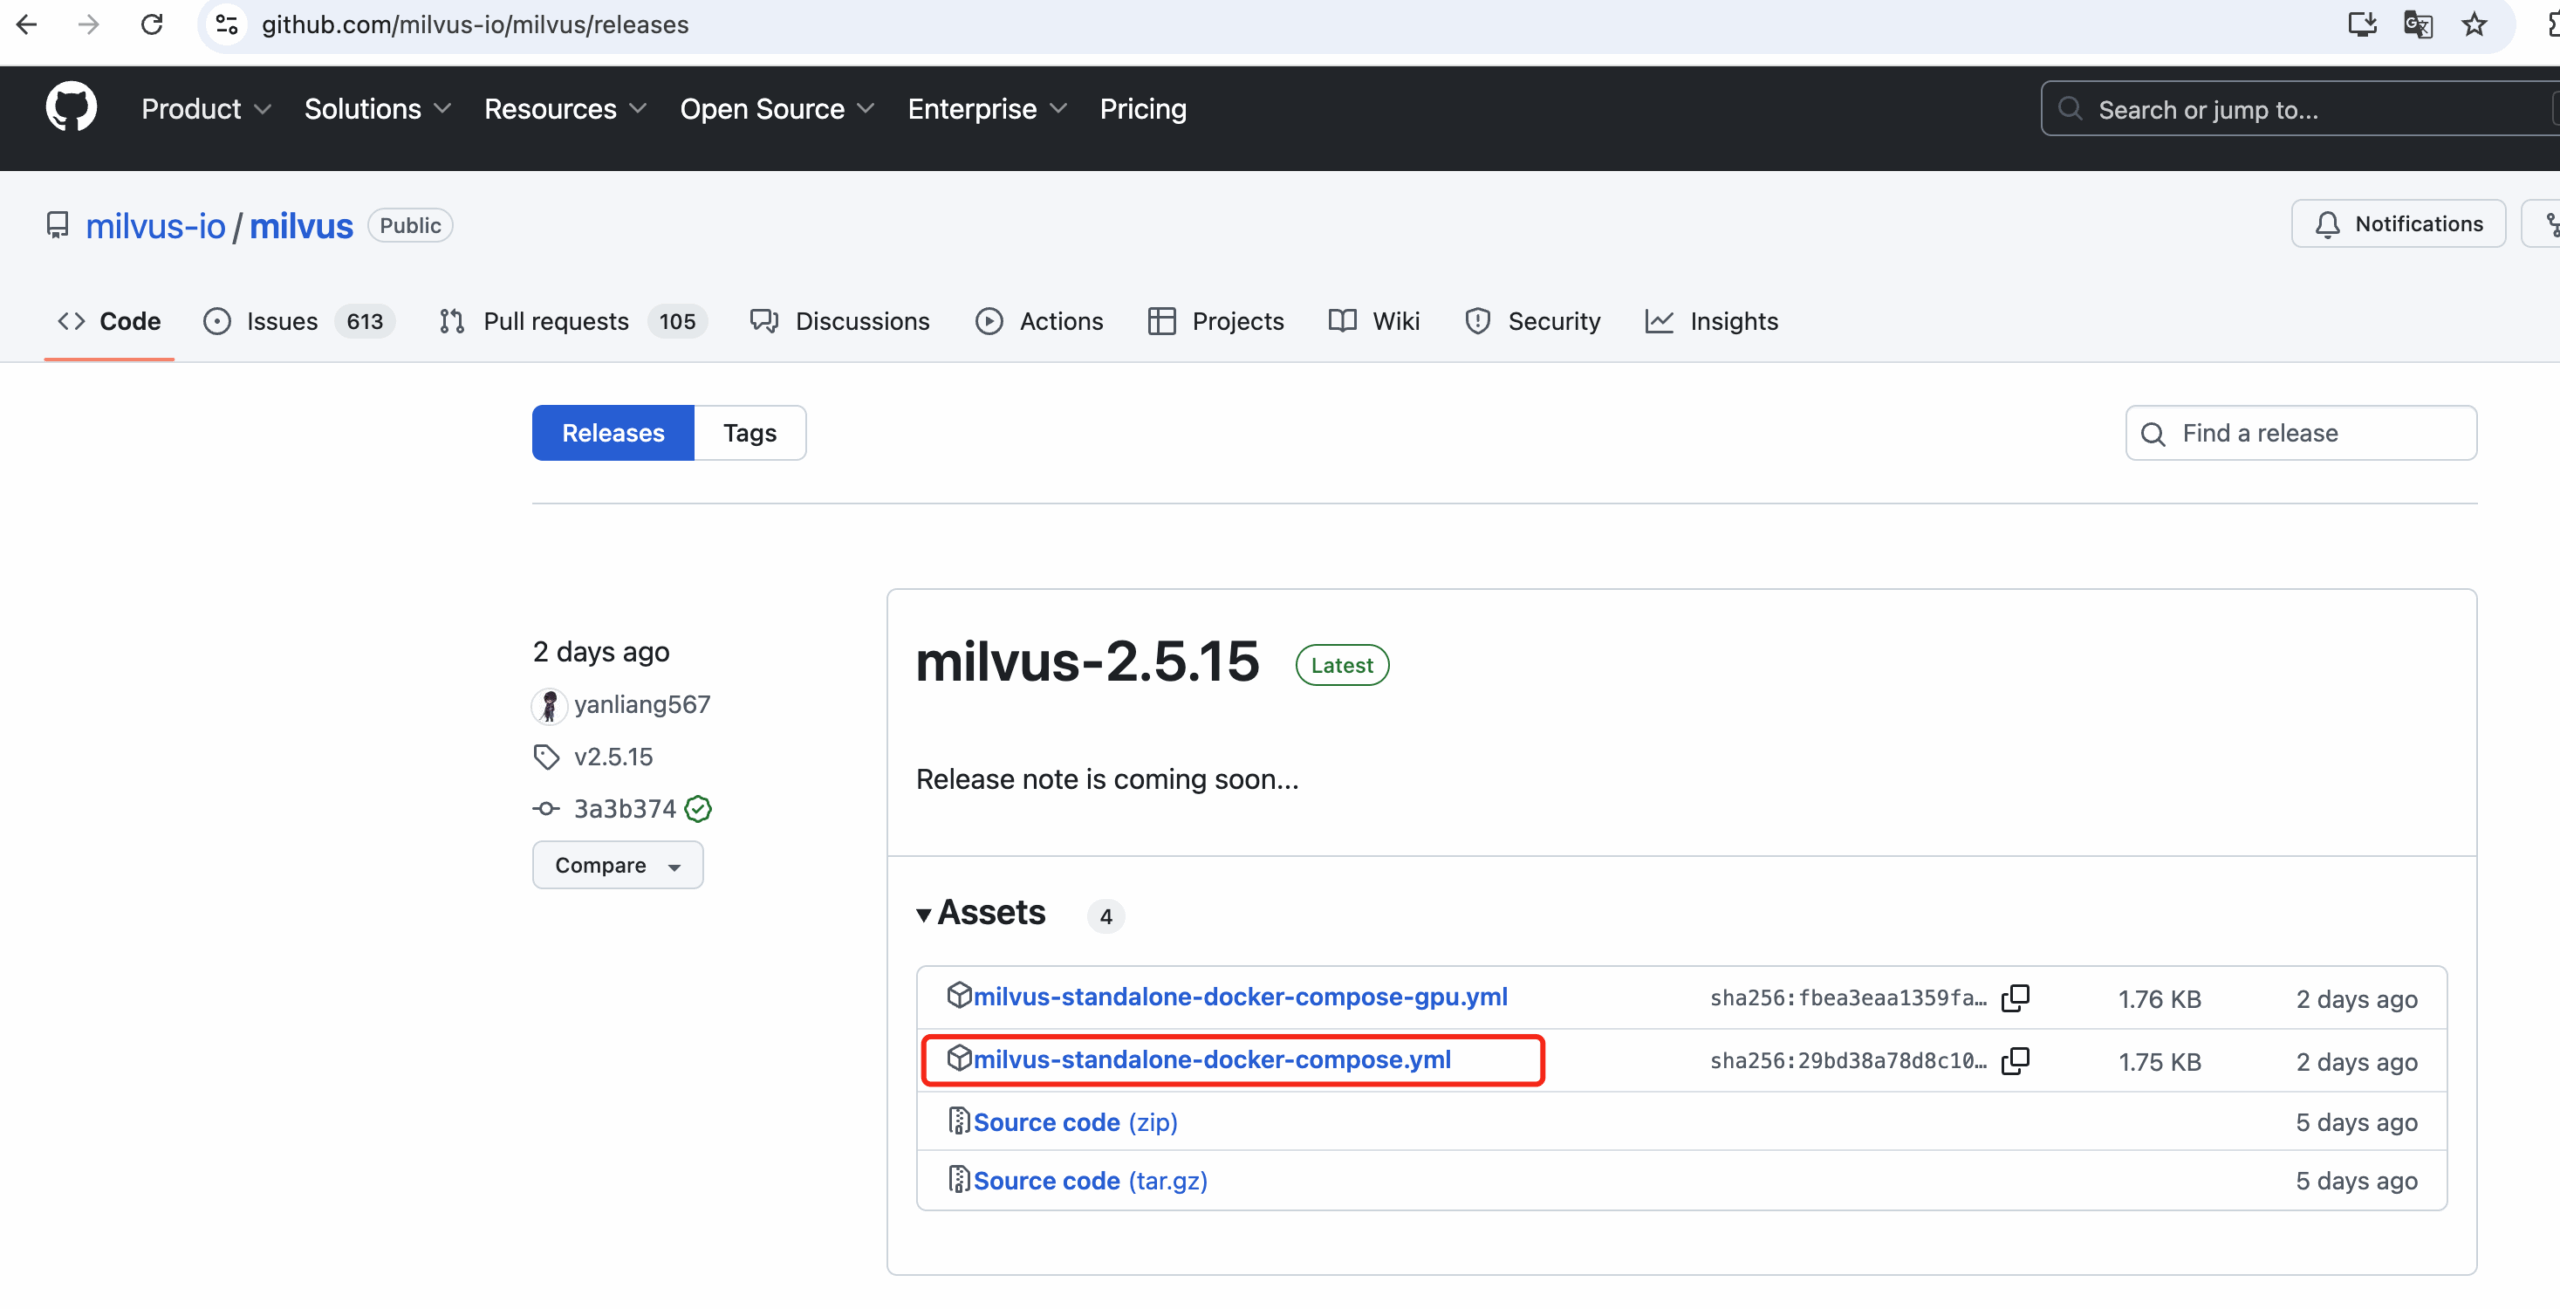Click the Public visibility badge
The height and width of the screenshot is (1309, 2560).
[x=410, y=225]
